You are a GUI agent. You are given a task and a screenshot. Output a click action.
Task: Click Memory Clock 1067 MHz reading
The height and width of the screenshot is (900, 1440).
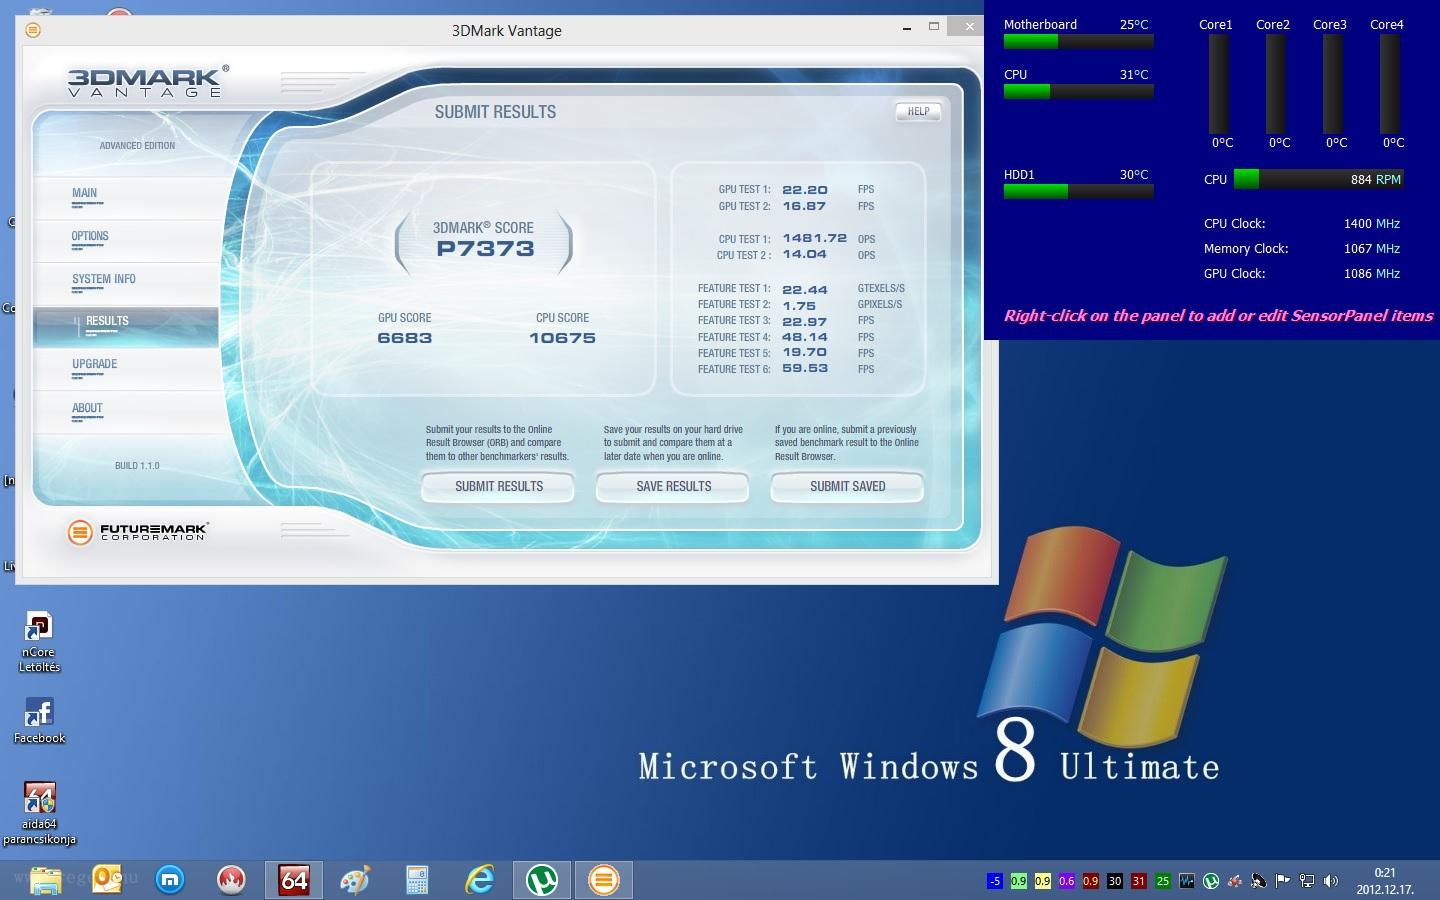point(1371,249)
